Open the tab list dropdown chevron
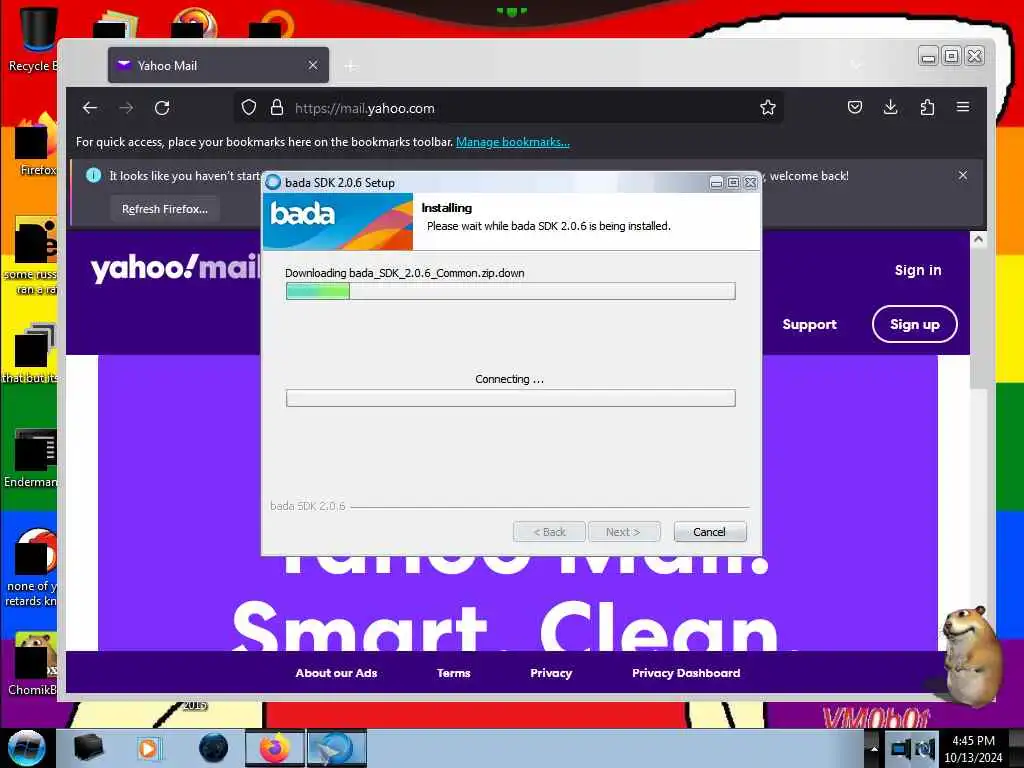Screen dimensions: 1024x768 click(856, 65)
